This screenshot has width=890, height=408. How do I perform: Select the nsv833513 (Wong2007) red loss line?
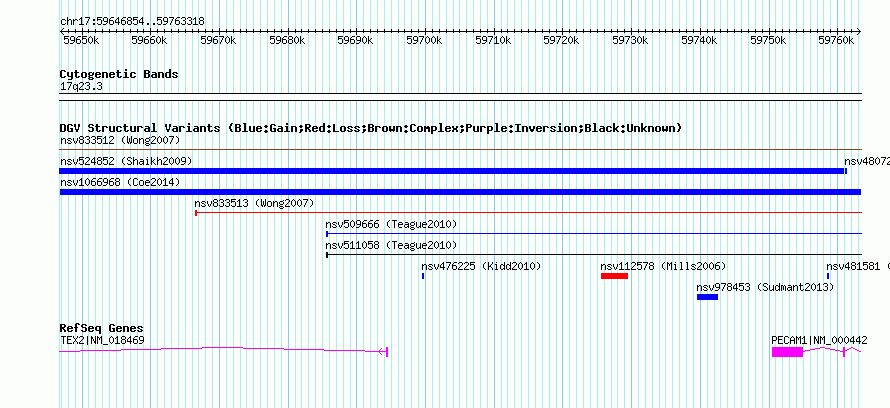(528, 213)
